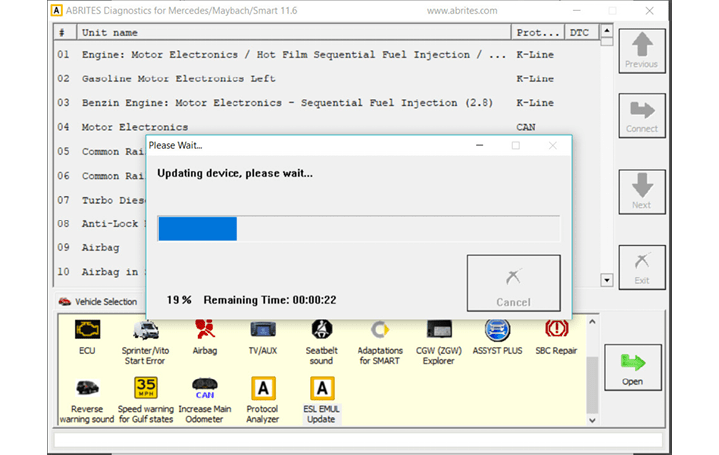Click the unit list scrollbar down arrow
Screen dimensions: 719x455
tap(606, 281)
